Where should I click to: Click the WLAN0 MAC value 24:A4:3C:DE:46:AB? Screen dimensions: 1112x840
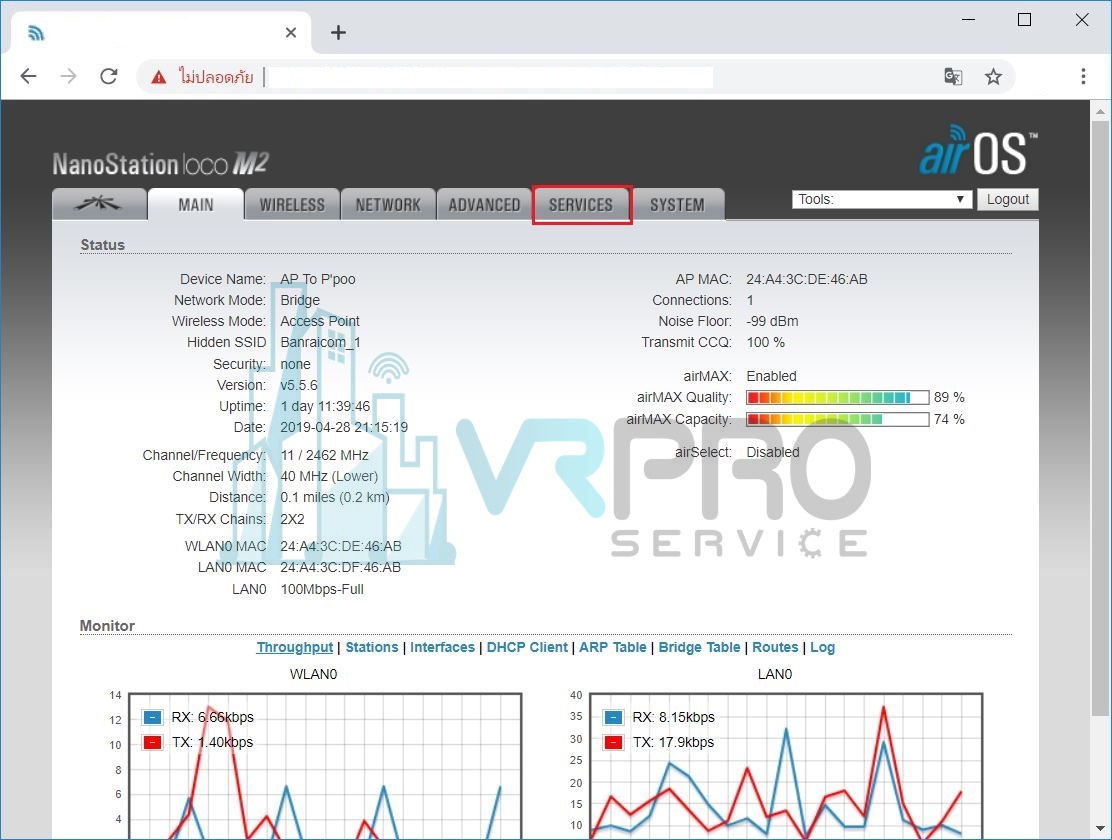tap(340, 546)
